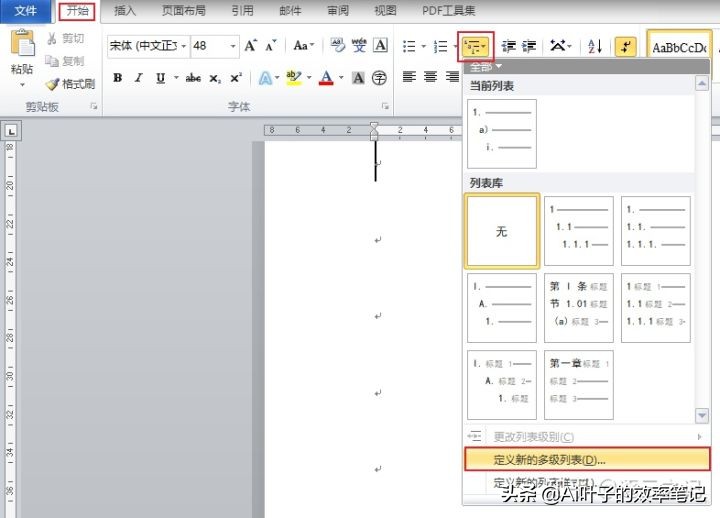Toggle Superscript formatting
The height and width of the screenshot is (518, 720).
coord(236,78)
